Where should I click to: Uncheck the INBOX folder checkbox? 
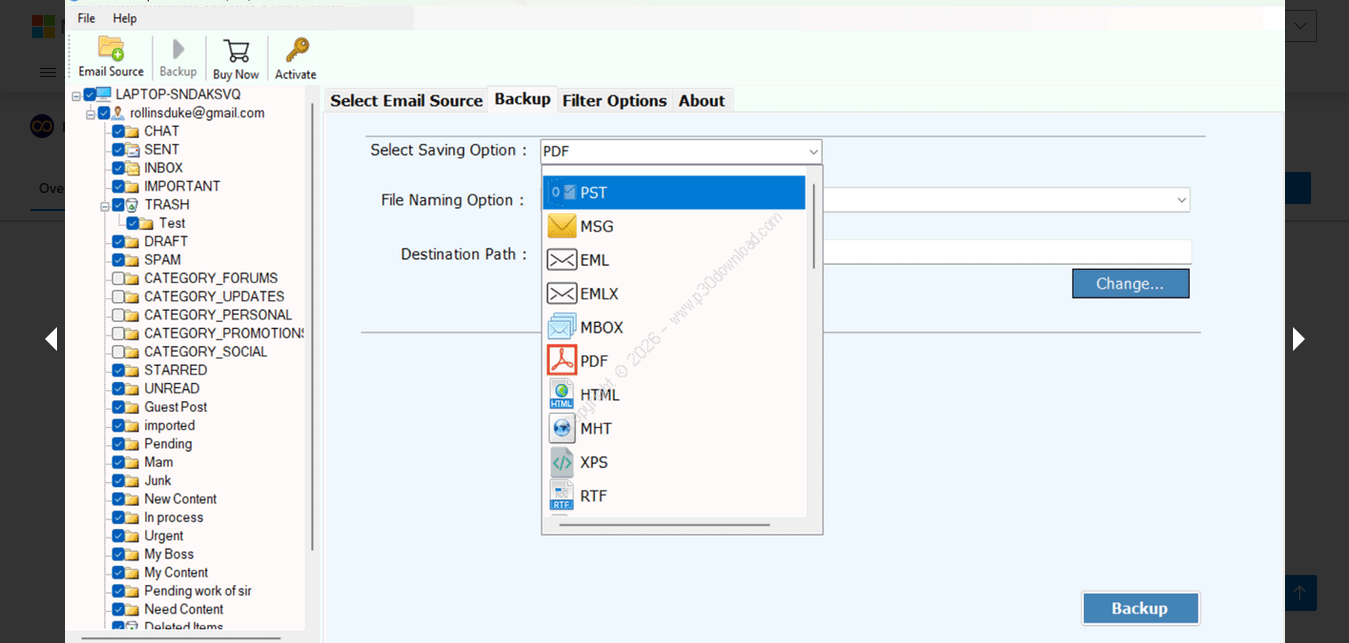pos(118,168)
